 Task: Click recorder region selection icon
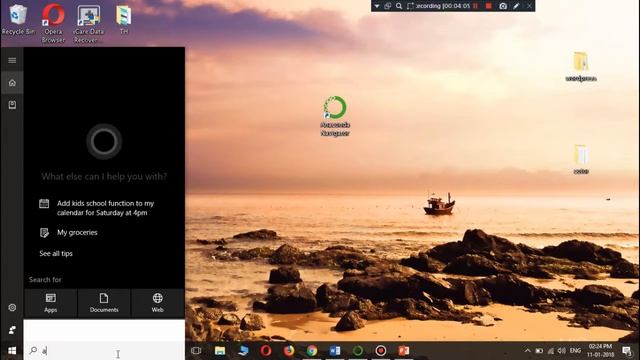(410, 6)
